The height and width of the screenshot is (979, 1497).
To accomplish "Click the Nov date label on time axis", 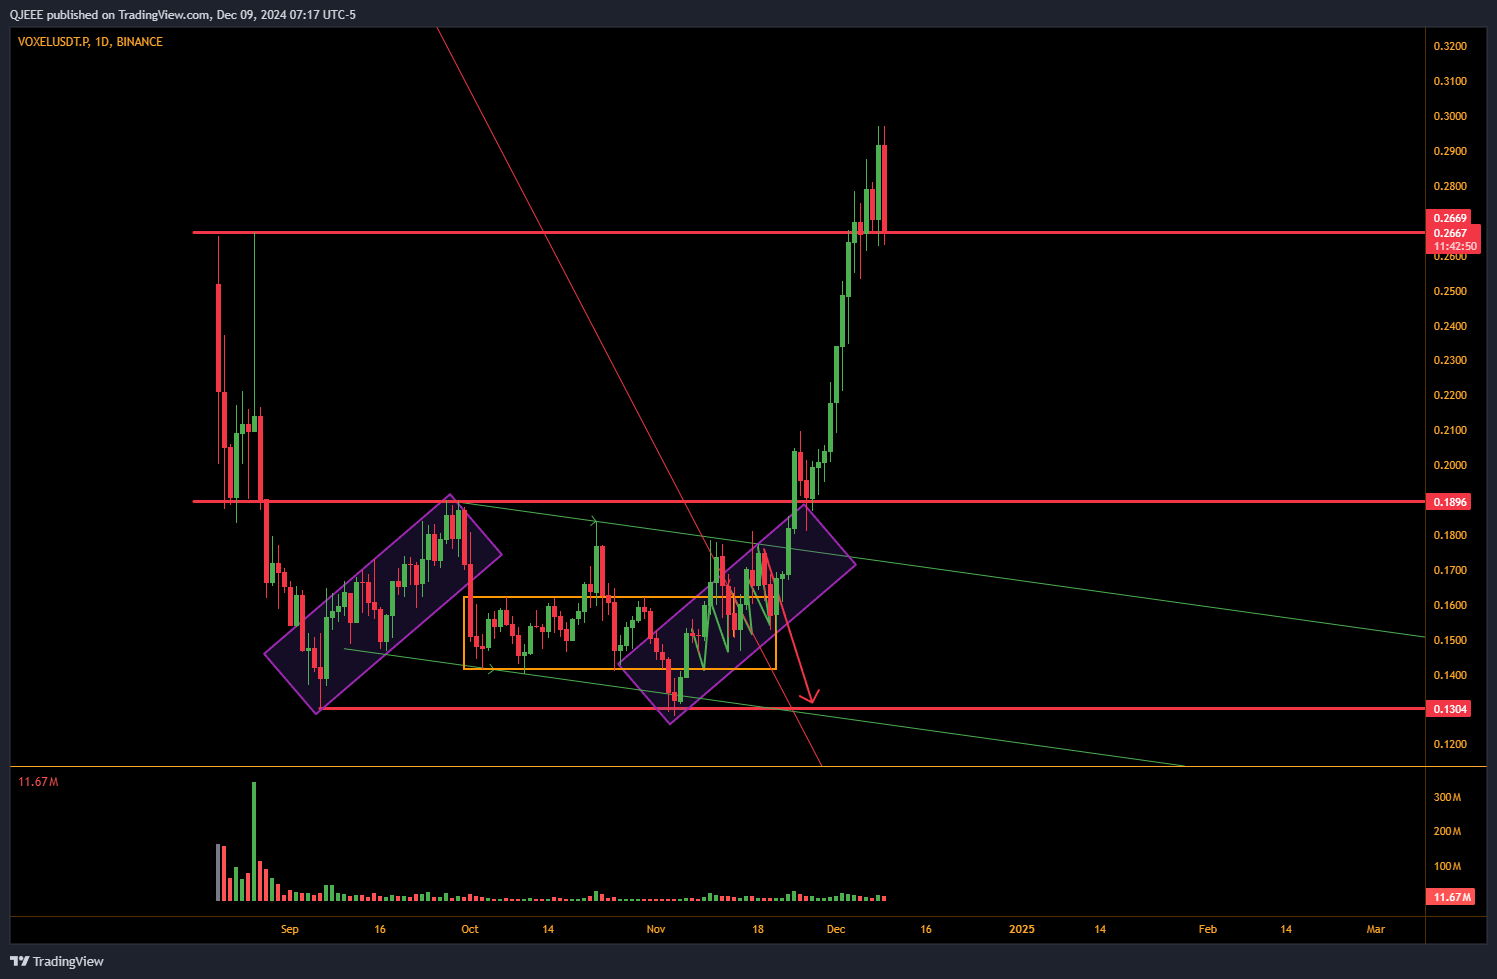I will coord(656,929).
